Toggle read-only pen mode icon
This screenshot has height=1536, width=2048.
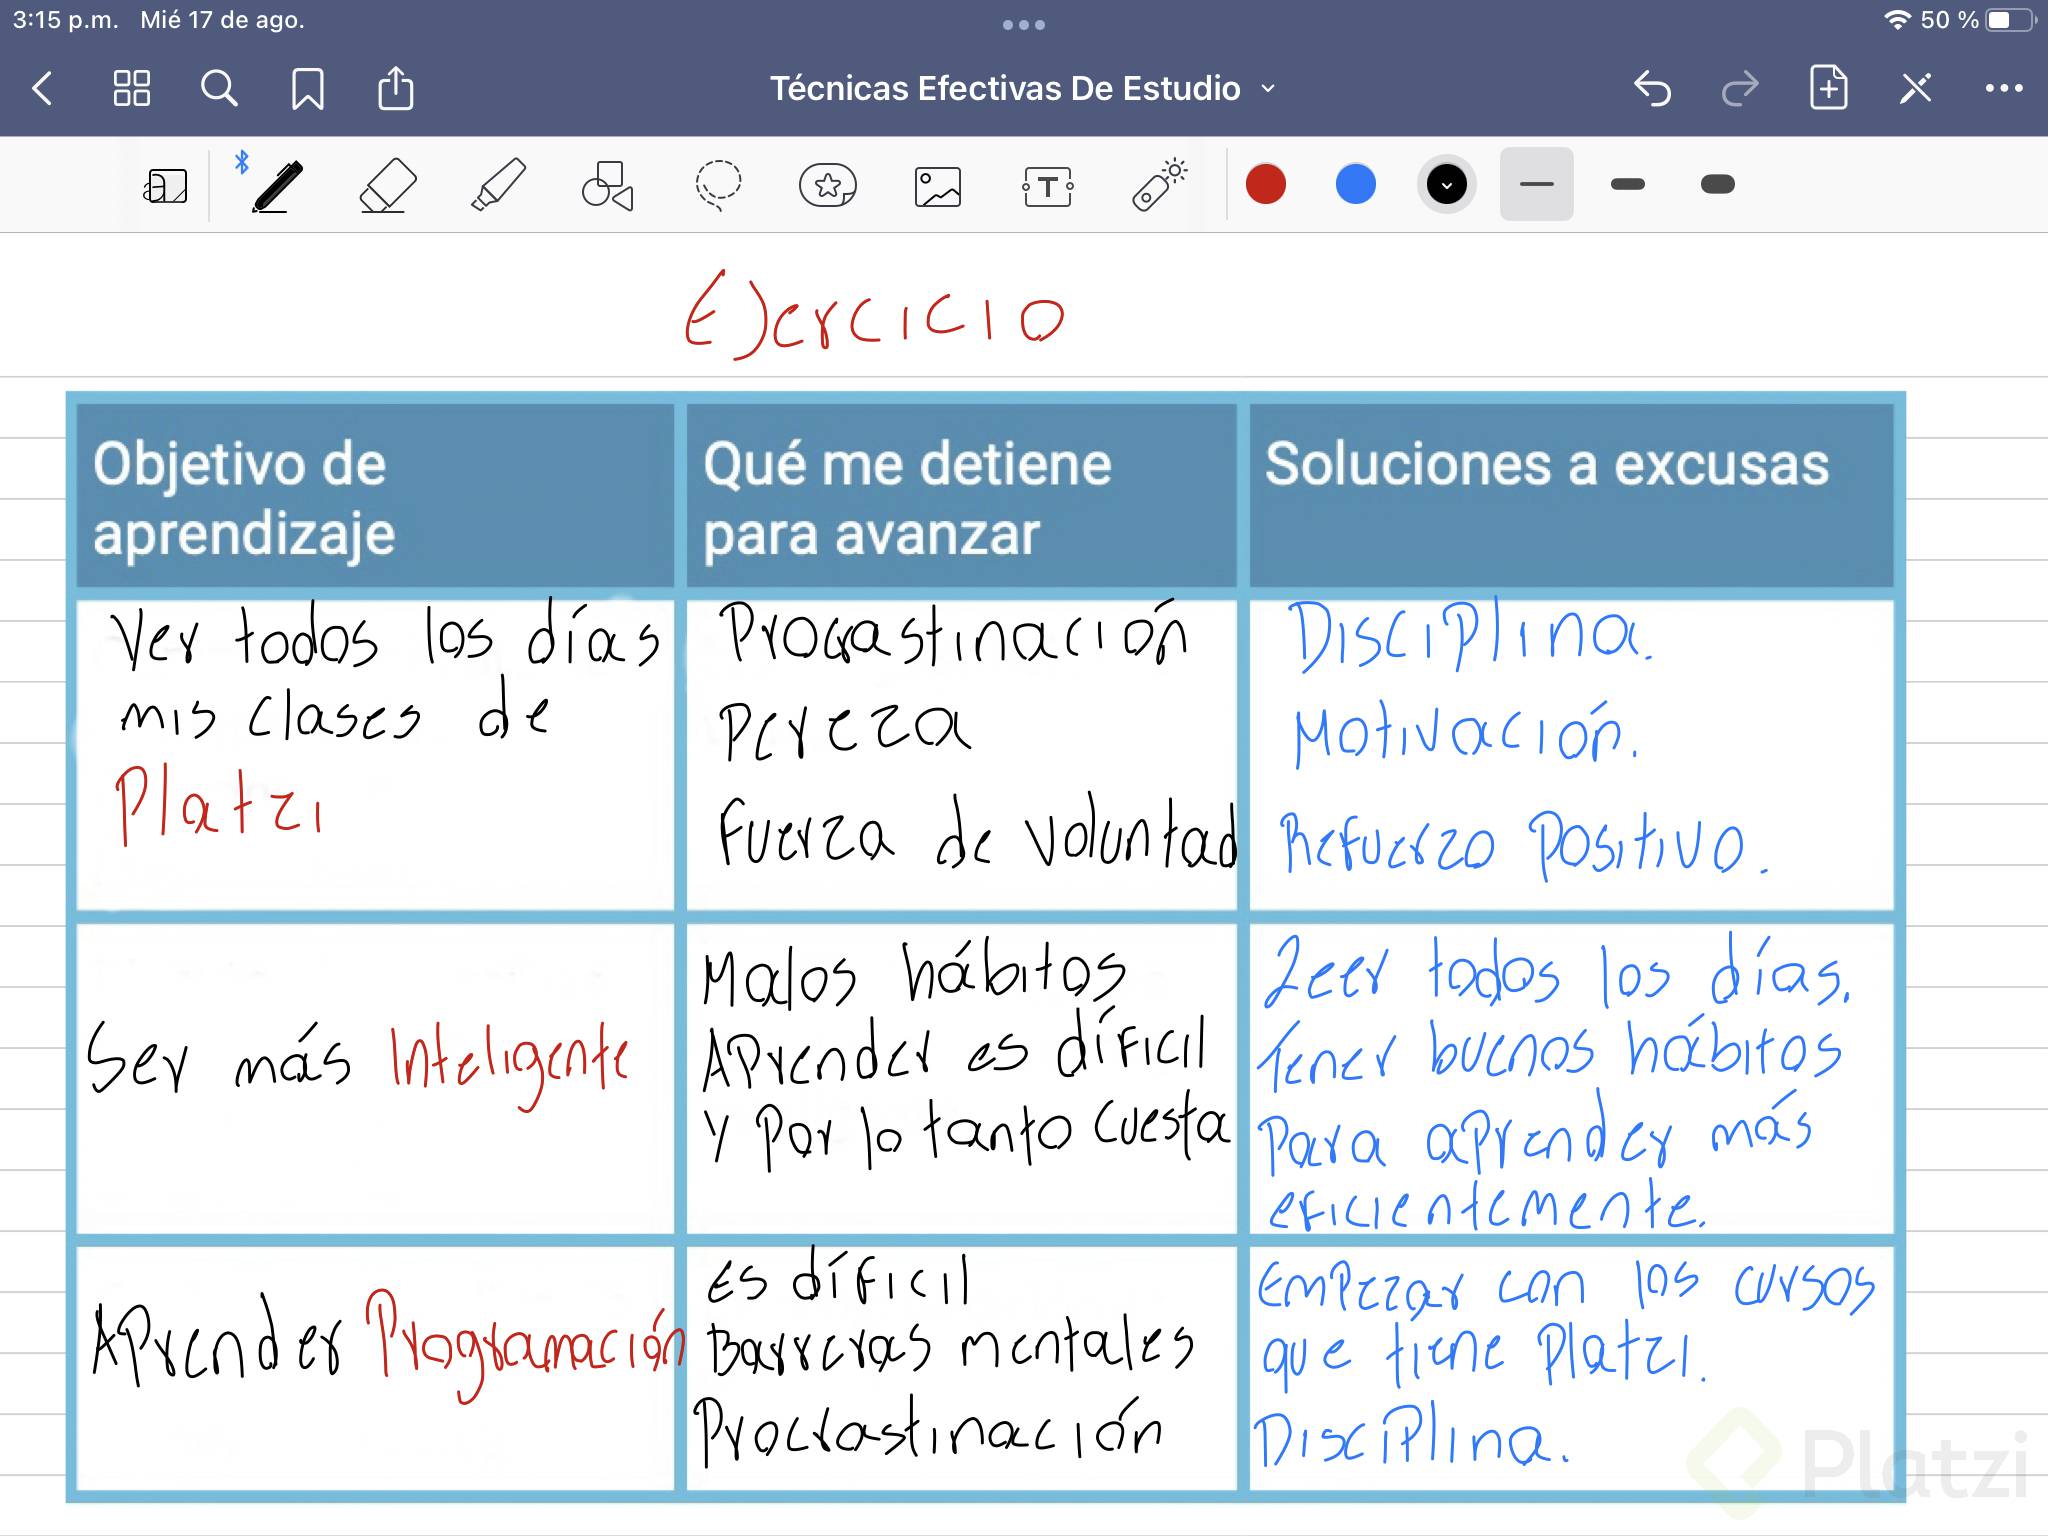1916,89
